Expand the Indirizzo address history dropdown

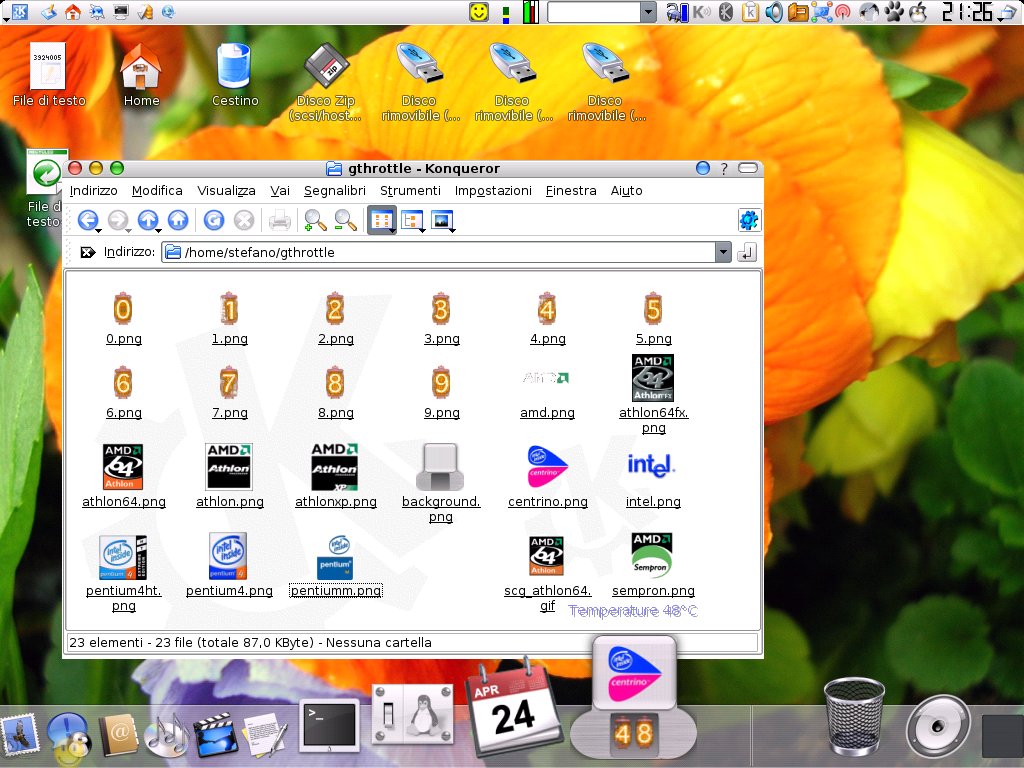[x=723, y=252]
